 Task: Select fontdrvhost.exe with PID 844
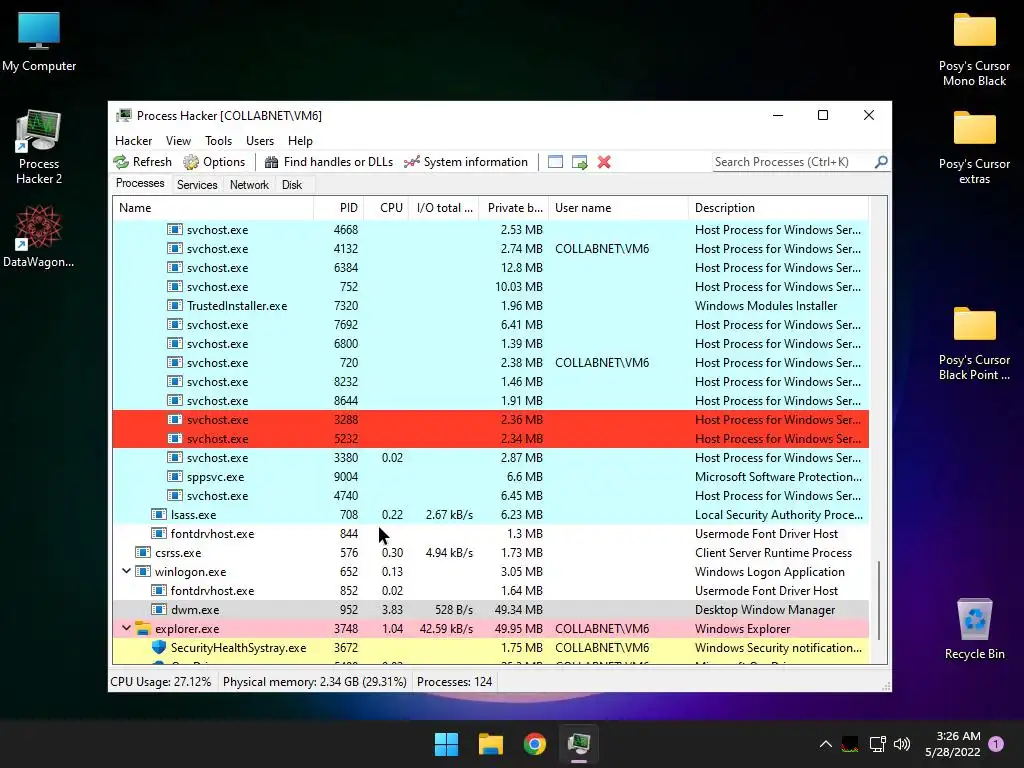coord(490,534)
